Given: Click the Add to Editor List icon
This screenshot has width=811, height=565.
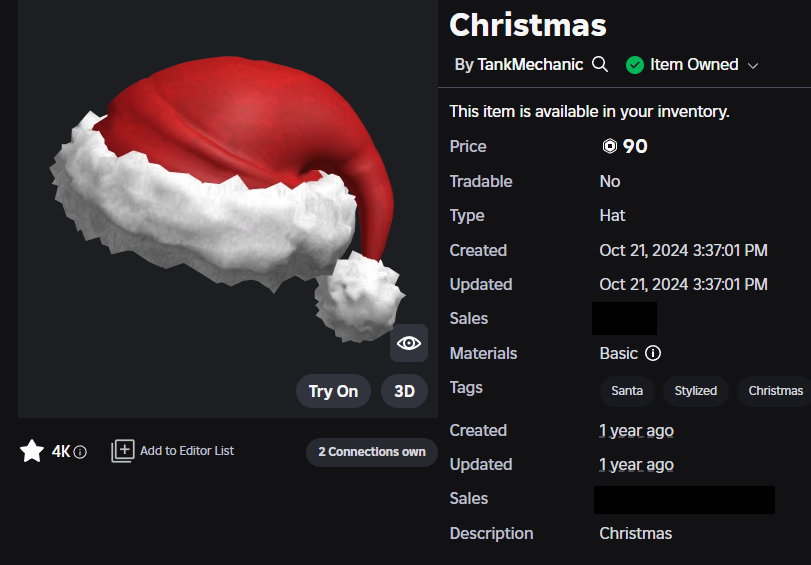Looking at the screenshot, I should [122, 451].
